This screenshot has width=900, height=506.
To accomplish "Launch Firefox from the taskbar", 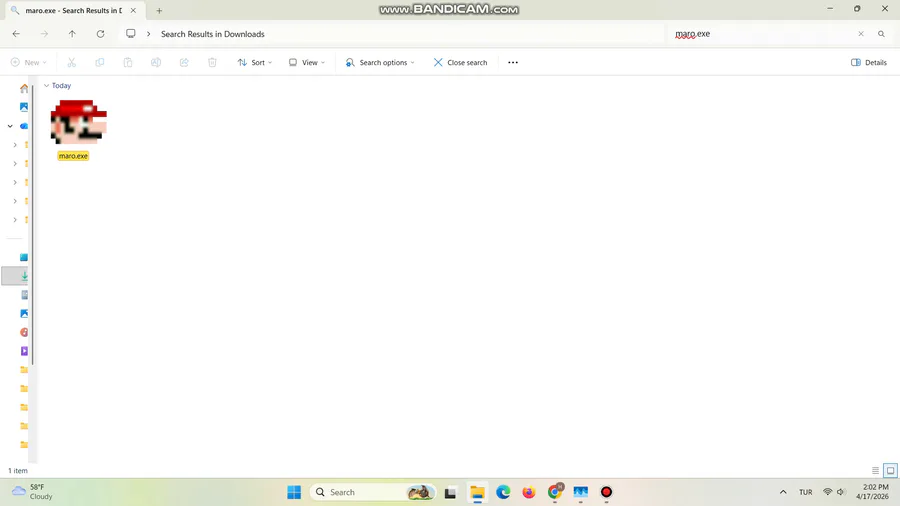I will 529,492.
